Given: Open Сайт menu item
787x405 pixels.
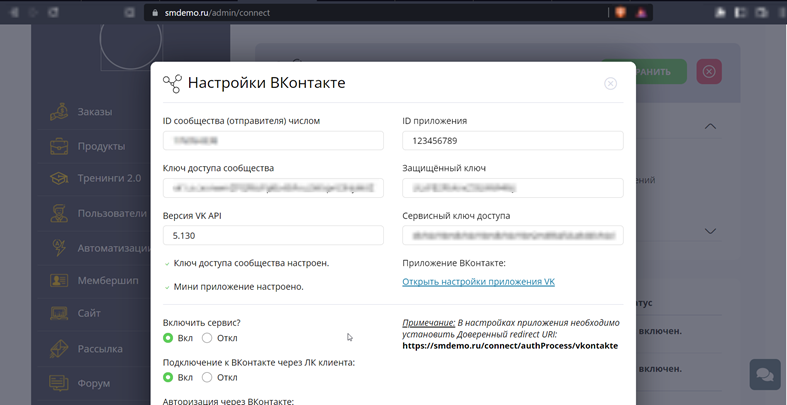Looking at the screenshot, I should tap(89, 313).
